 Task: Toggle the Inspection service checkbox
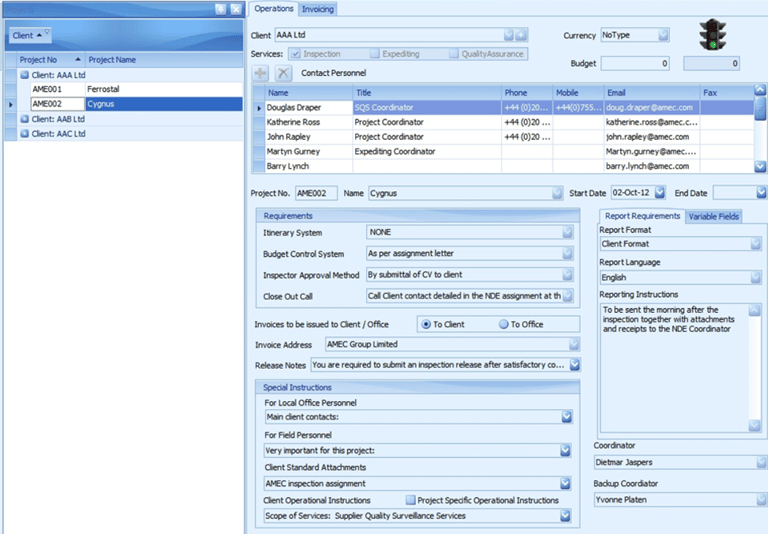(x=295, y=54)
